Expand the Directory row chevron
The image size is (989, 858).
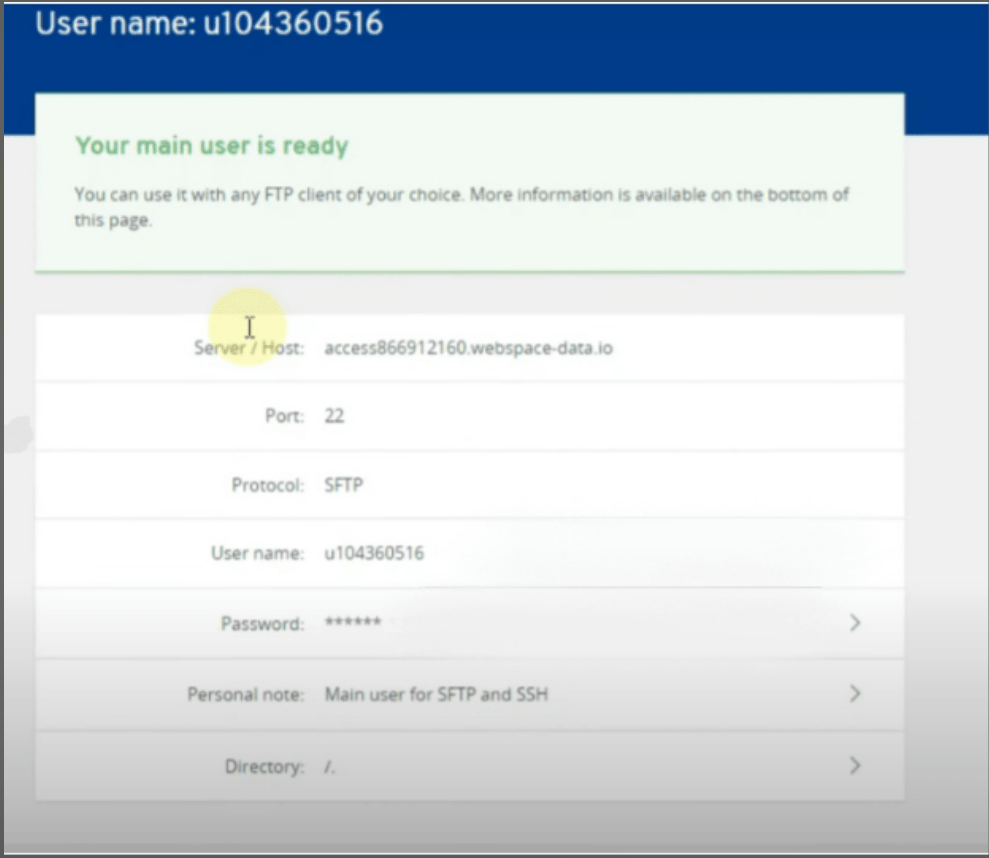[x=855, y=766]
